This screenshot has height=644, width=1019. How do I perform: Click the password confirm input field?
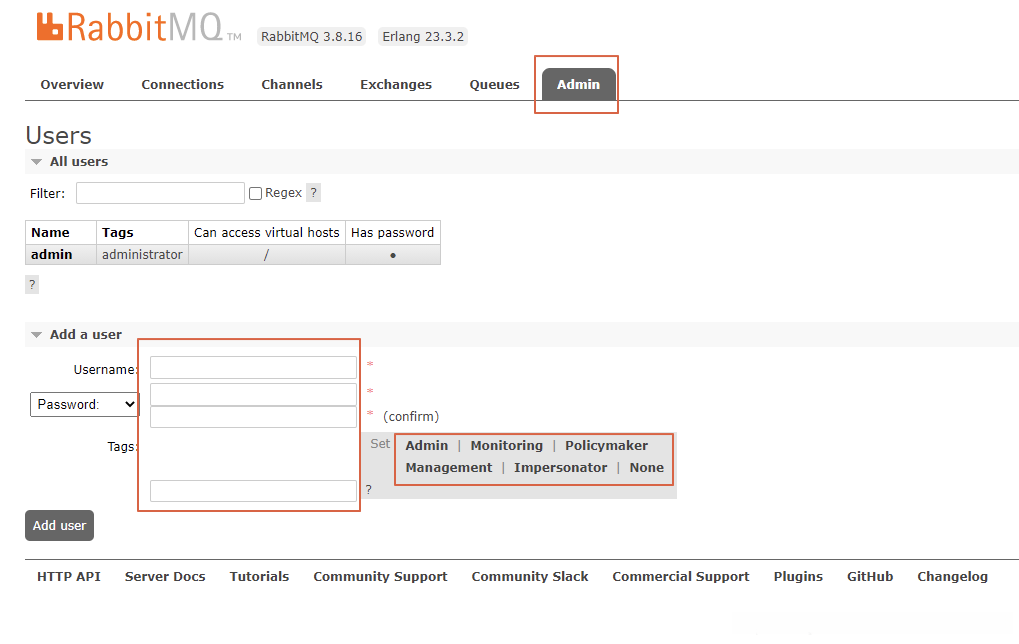(253, 417)
